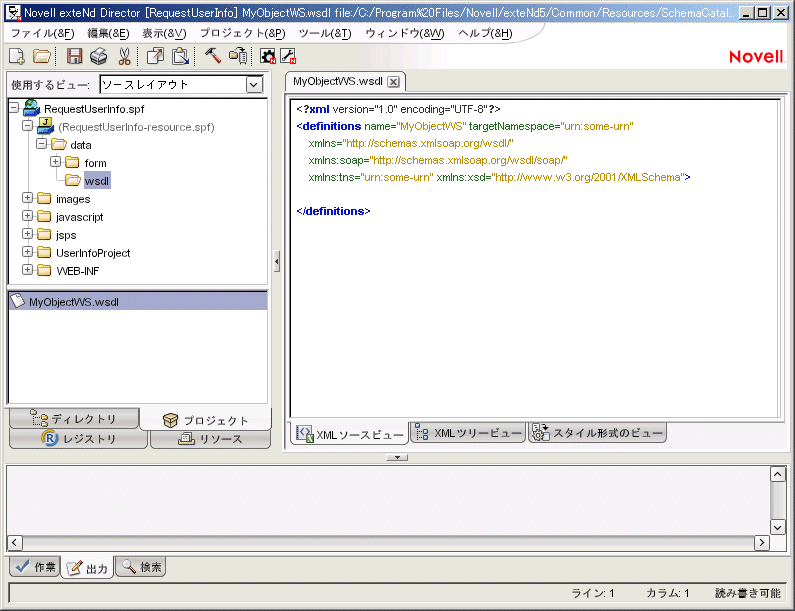Close the MyObjectWS.wsdl editor tab

(393, 82)
